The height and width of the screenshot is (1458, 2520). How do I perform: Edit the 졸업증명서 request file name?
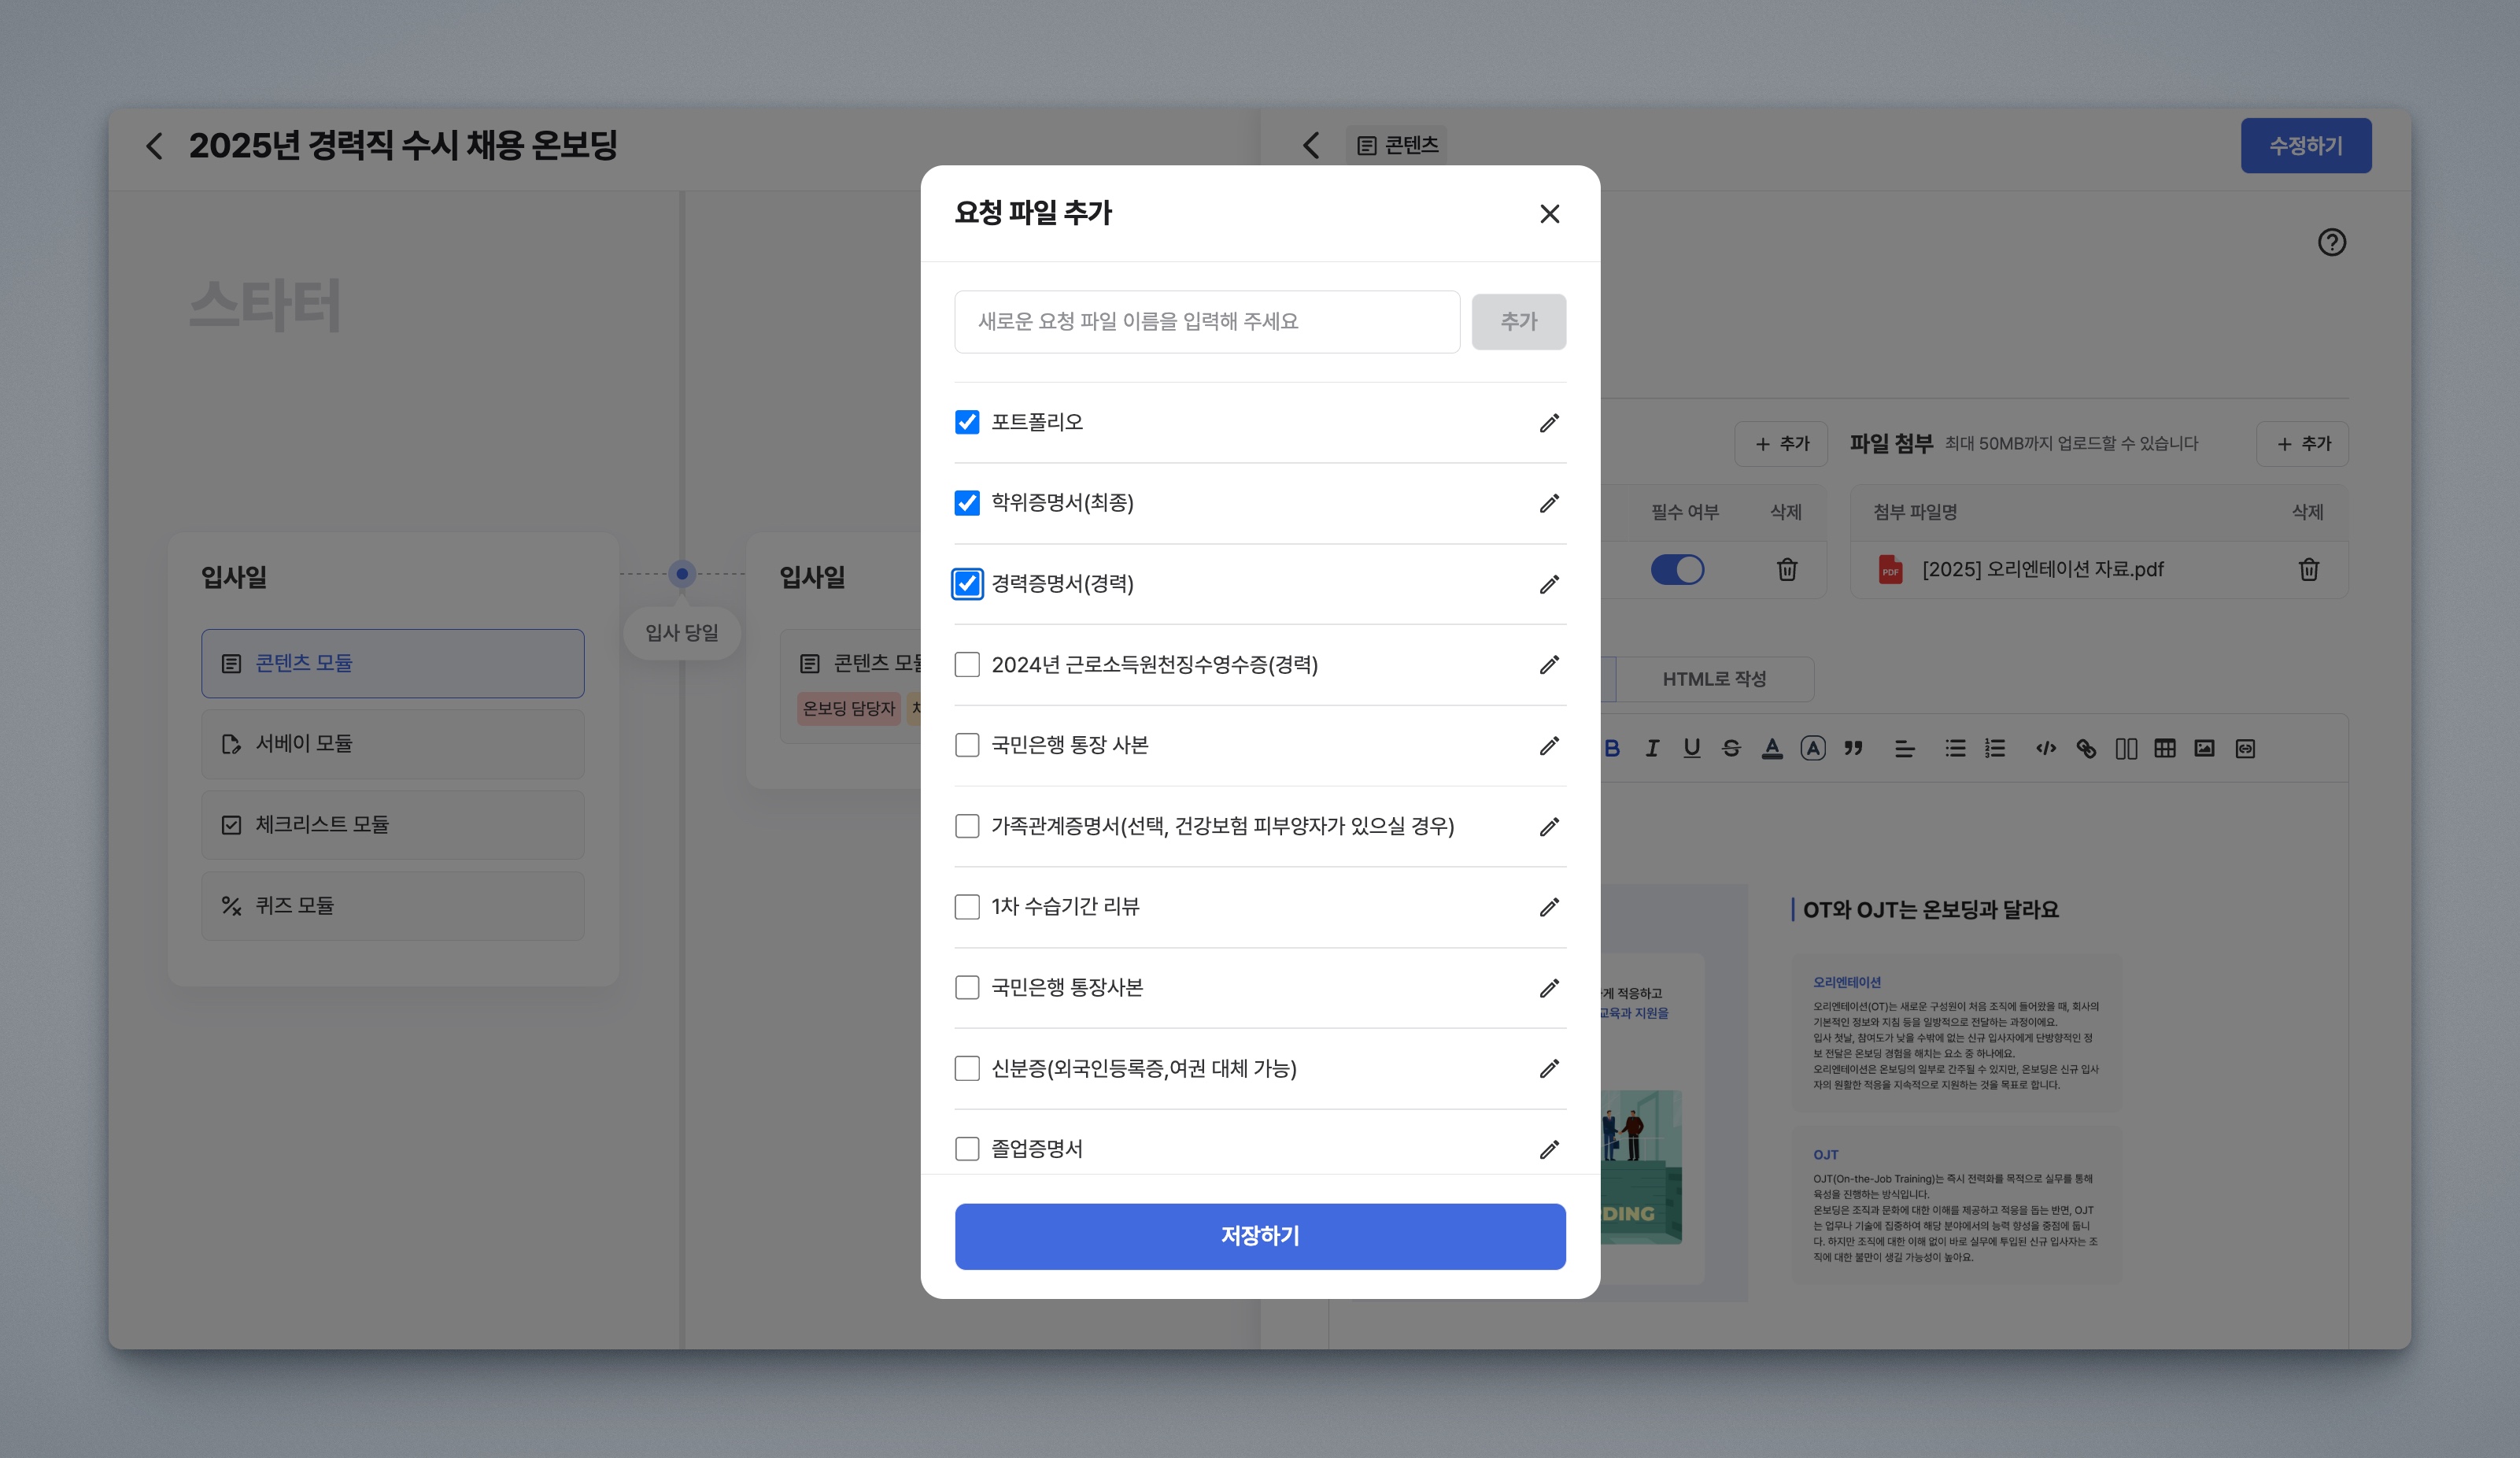[x=1549, y=1149]
